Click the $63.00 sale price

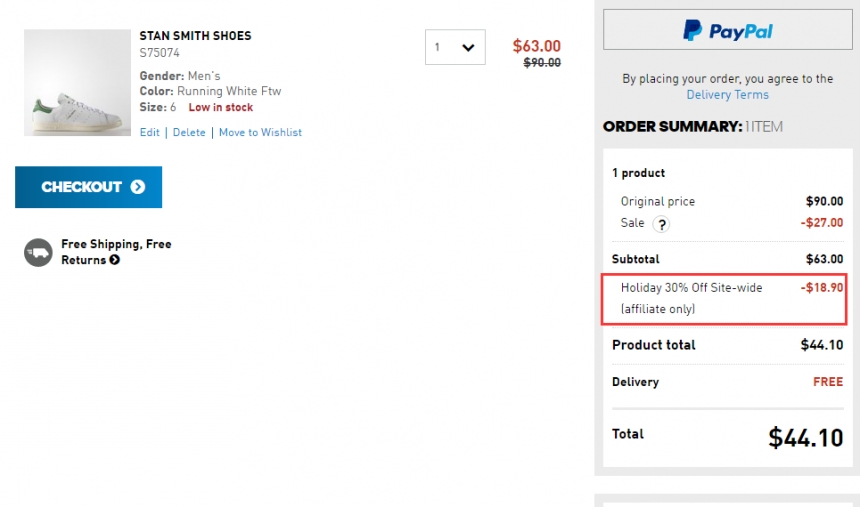(536, 46)
